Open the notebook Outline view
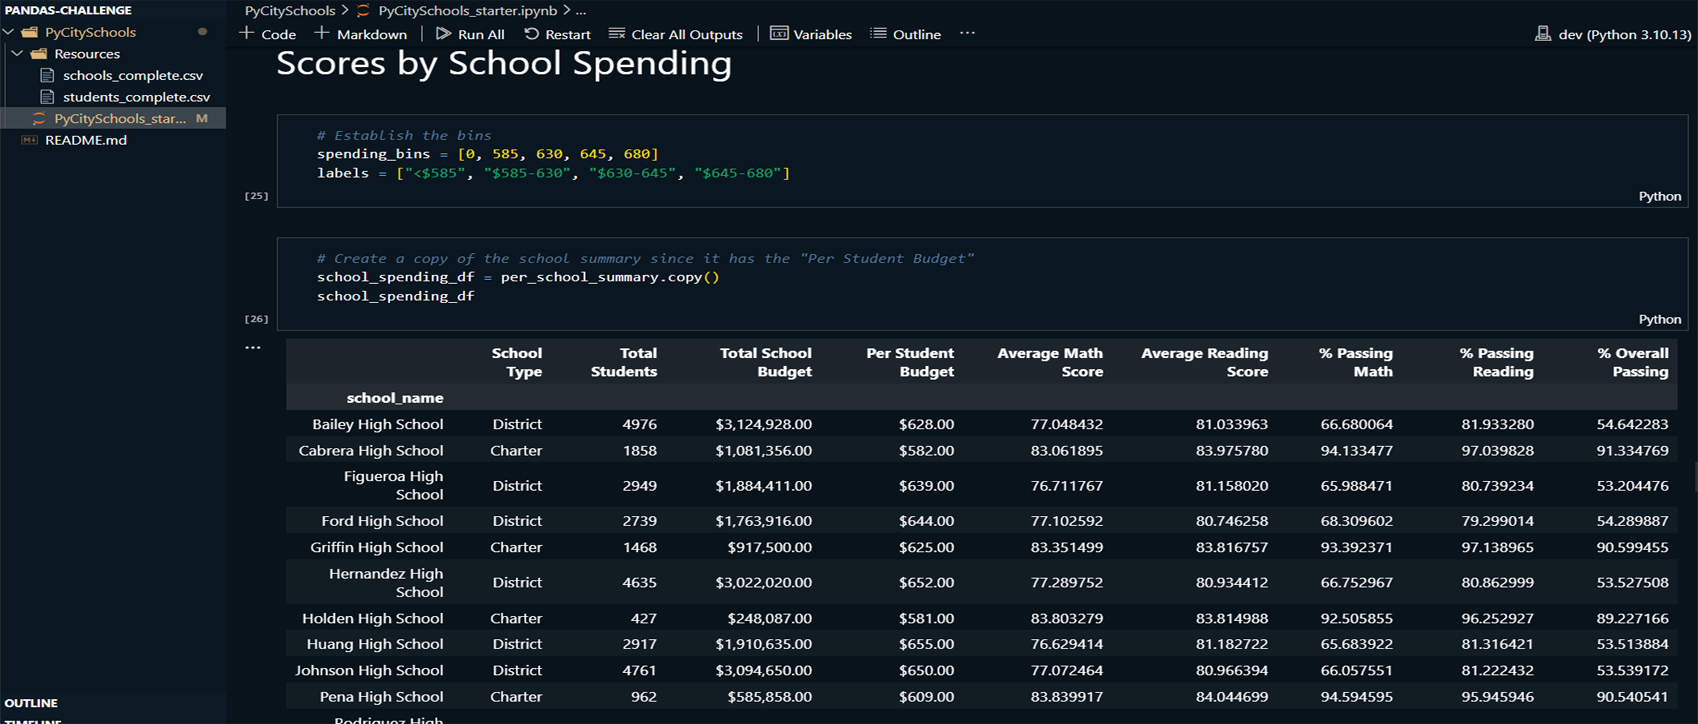The width and height of the screenshot is (1698, 724). [905, 34]
